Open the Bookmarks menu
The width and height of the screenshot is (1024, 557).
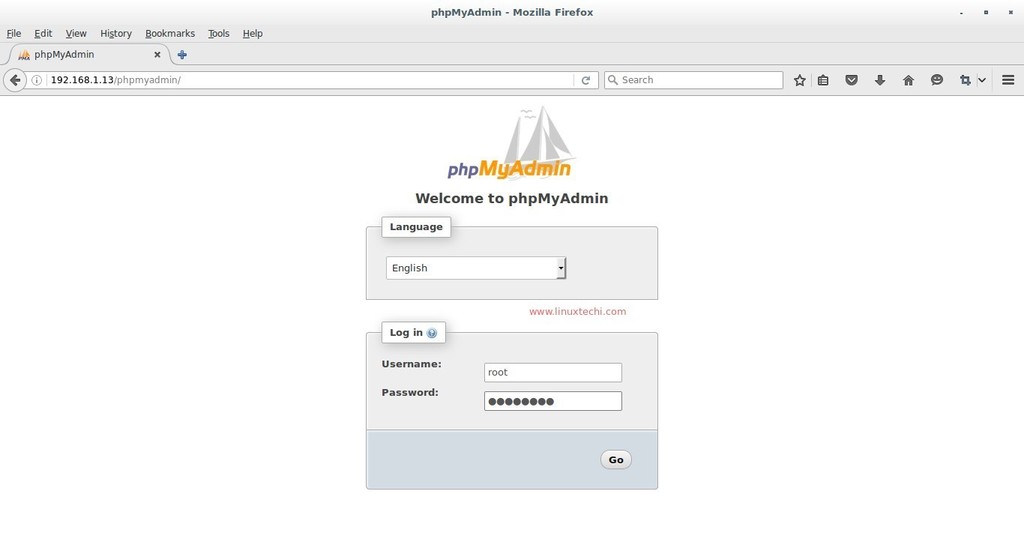170,33
